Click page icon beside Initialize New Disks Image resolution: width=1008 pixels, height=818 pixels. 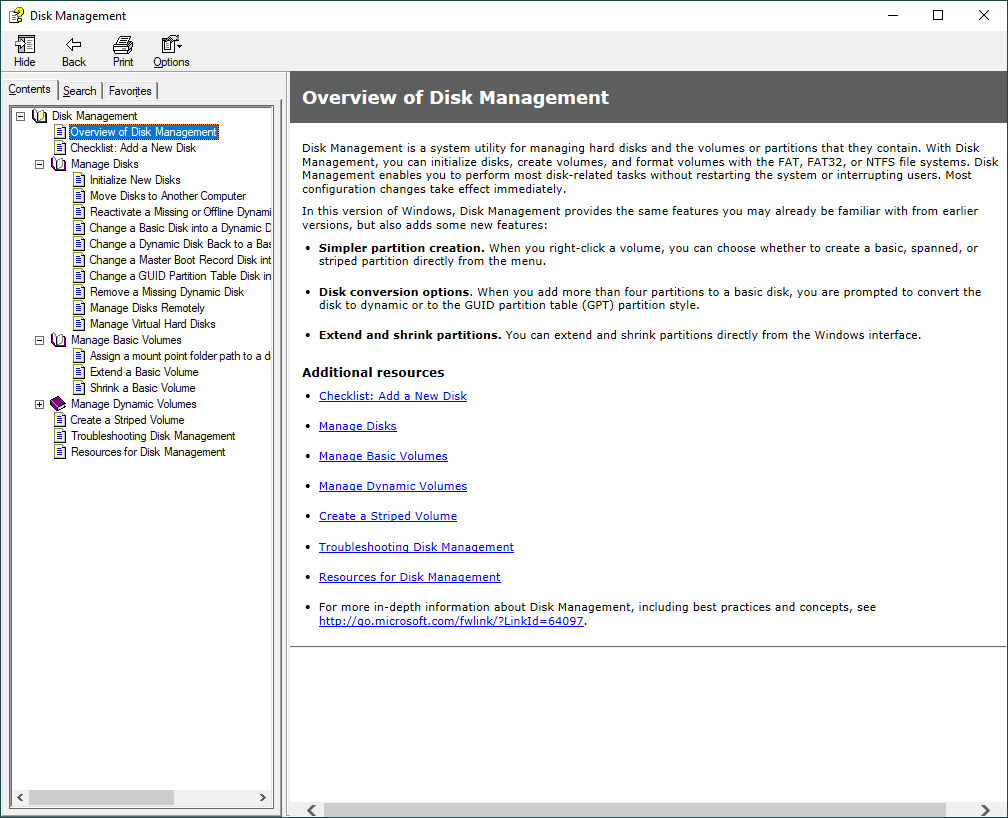click(x=79, y=180)
